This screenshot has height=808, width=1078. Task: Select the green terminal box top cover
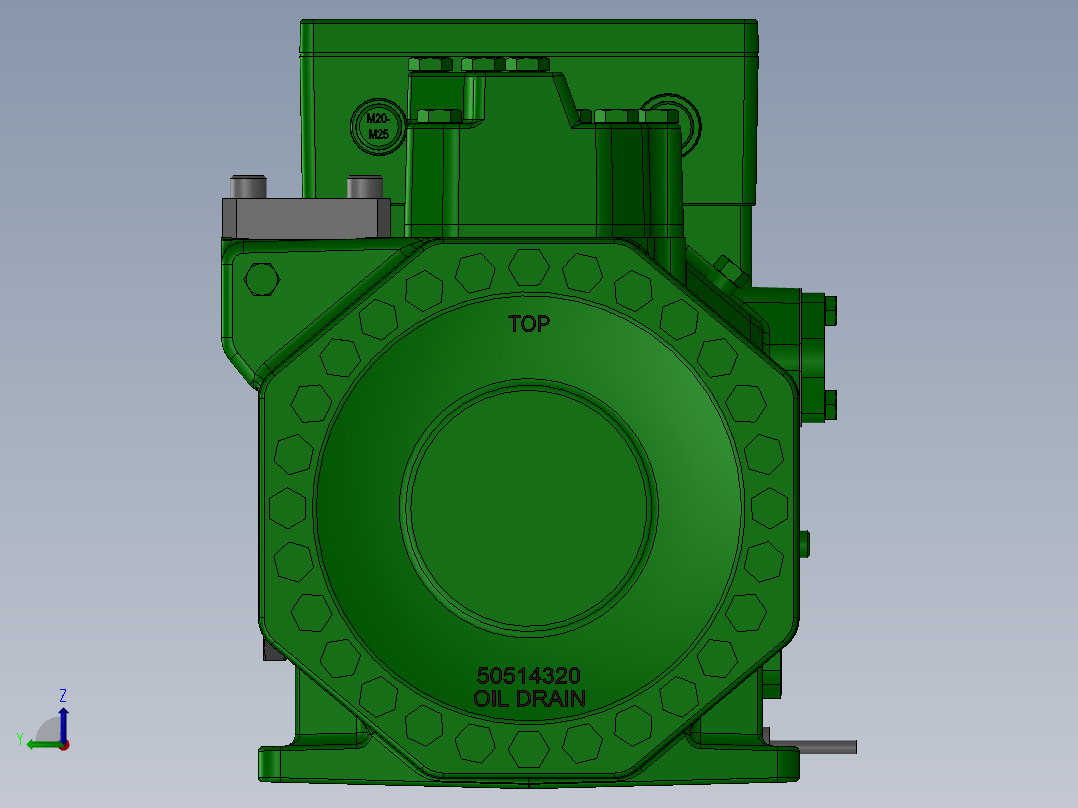[x=529, y=37]
